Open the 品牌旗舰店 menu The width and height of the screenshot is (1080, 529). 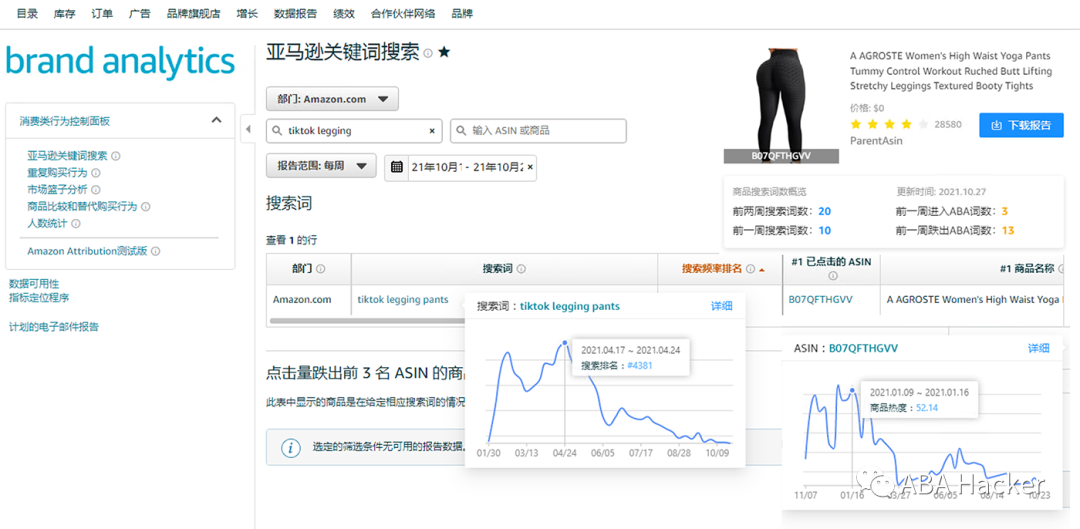tap(194, 14)
